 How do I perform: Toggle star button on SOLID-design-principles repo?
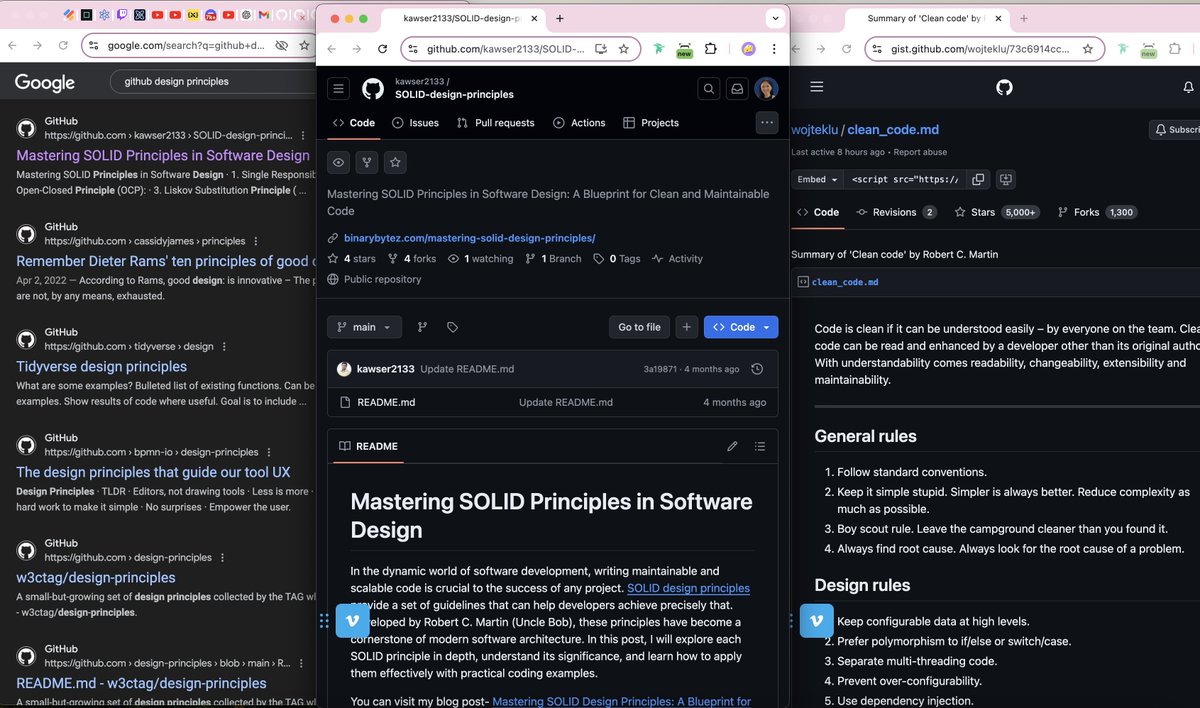point(395,162)
